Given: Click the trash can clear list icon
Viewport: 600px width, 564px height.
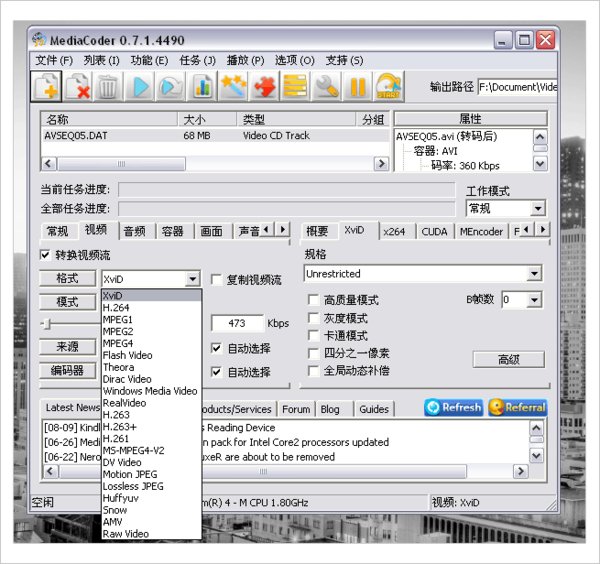Looking at the screenshot, I should 108,87.
